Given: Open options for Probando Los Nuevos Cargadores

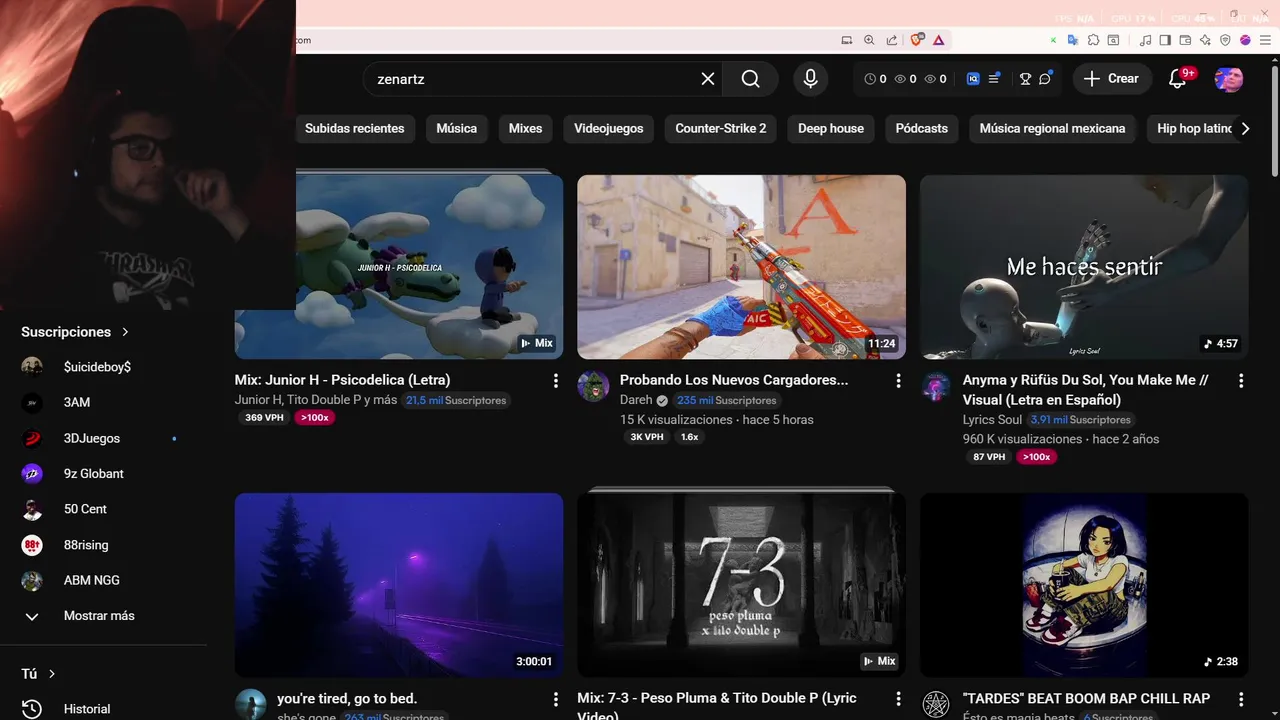Looking at the screenshot, I should pos(898,381).
